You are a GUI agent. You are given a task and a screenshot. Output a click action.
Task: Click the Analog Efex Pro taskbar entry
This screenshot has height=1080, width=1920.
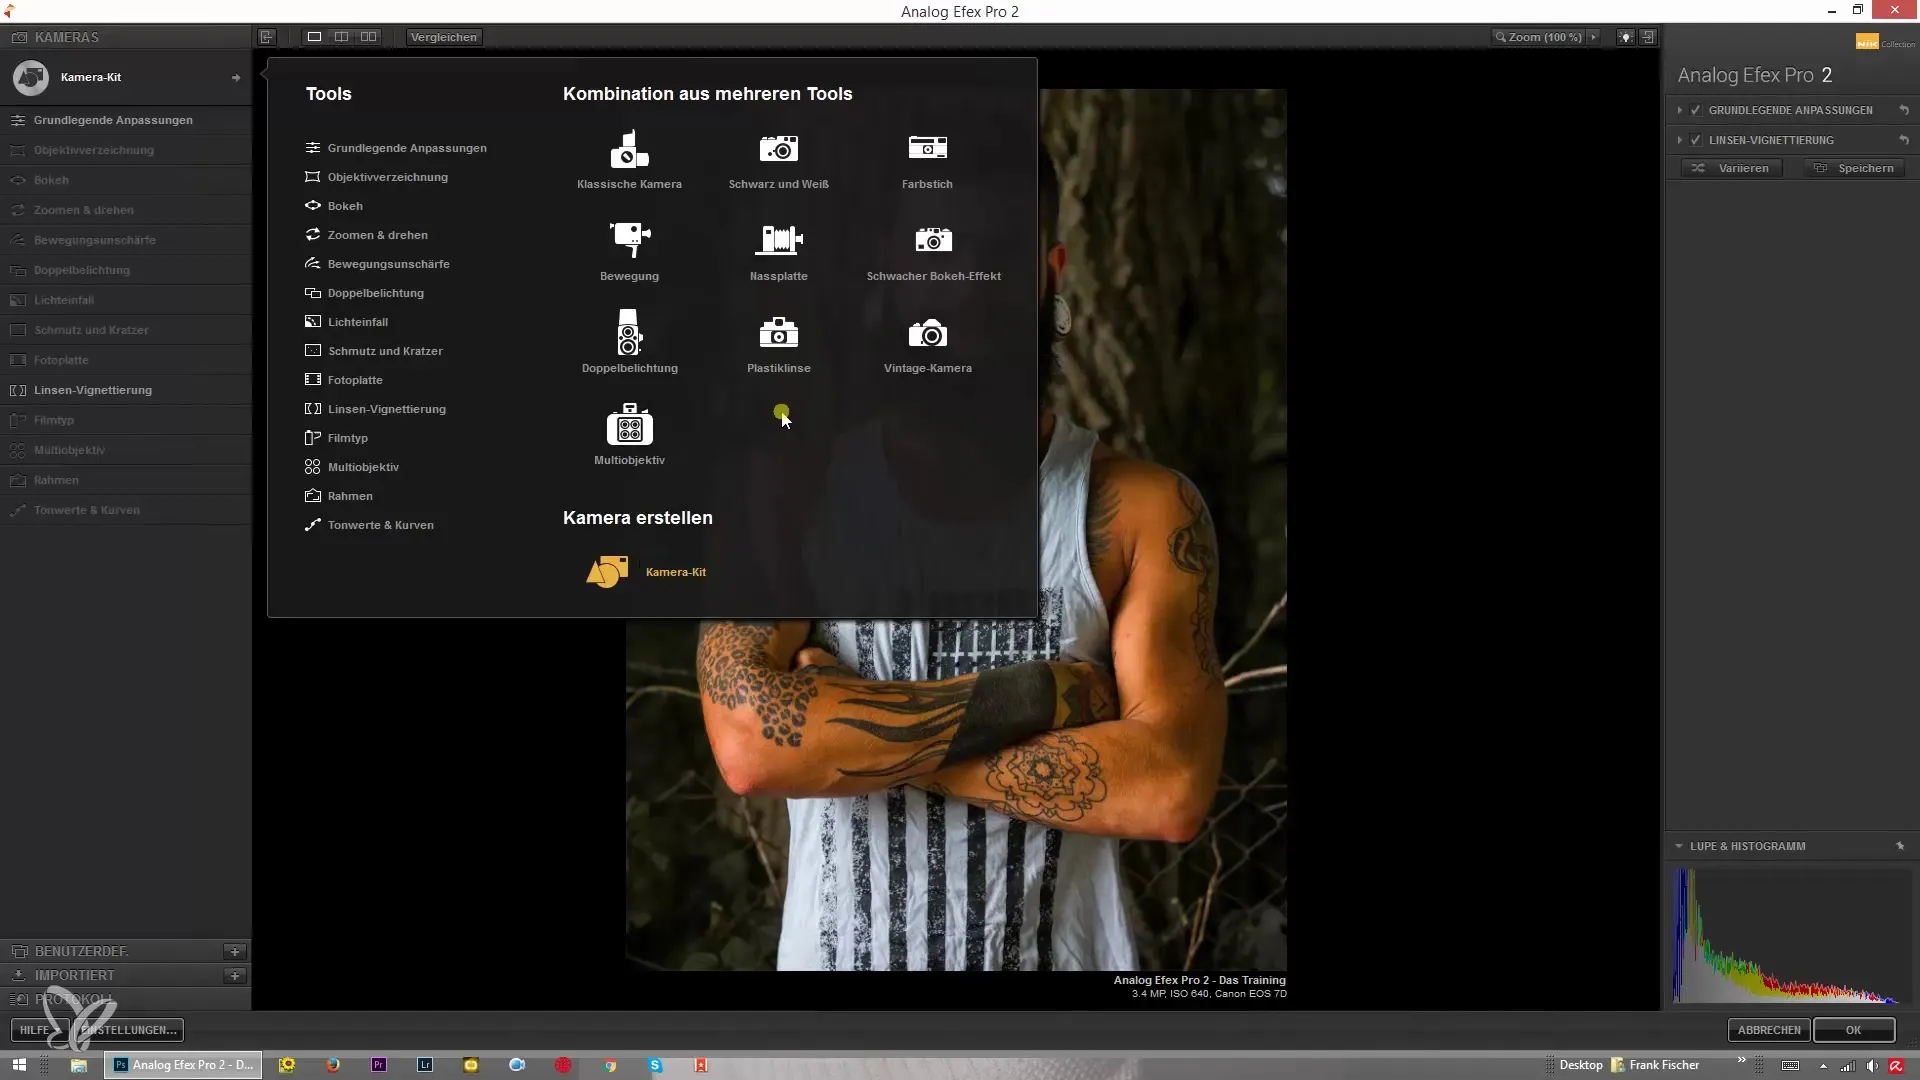tap(183, 1065)
